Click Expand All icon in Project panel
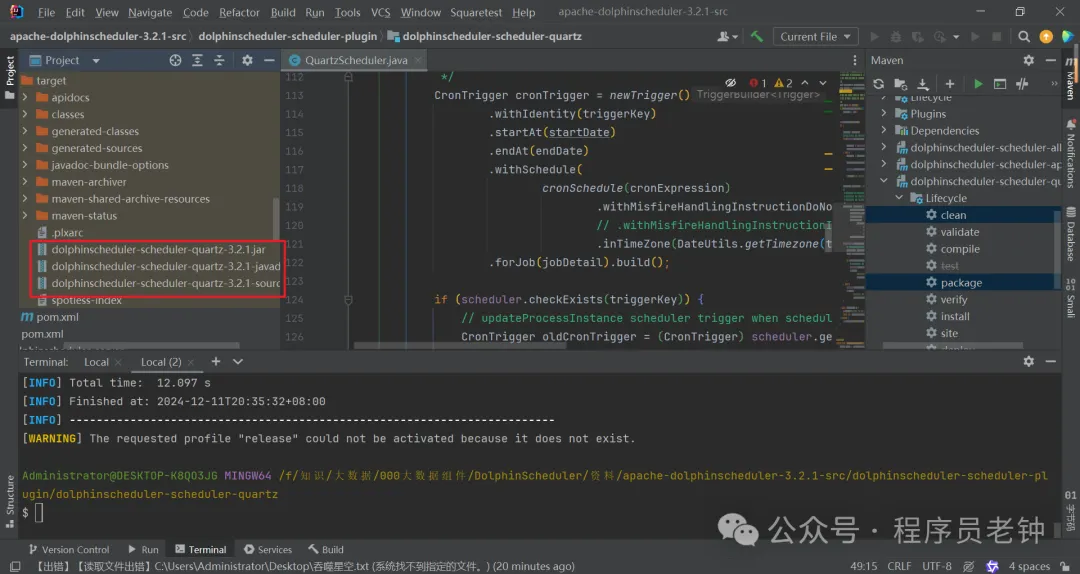 click(197, 61)
